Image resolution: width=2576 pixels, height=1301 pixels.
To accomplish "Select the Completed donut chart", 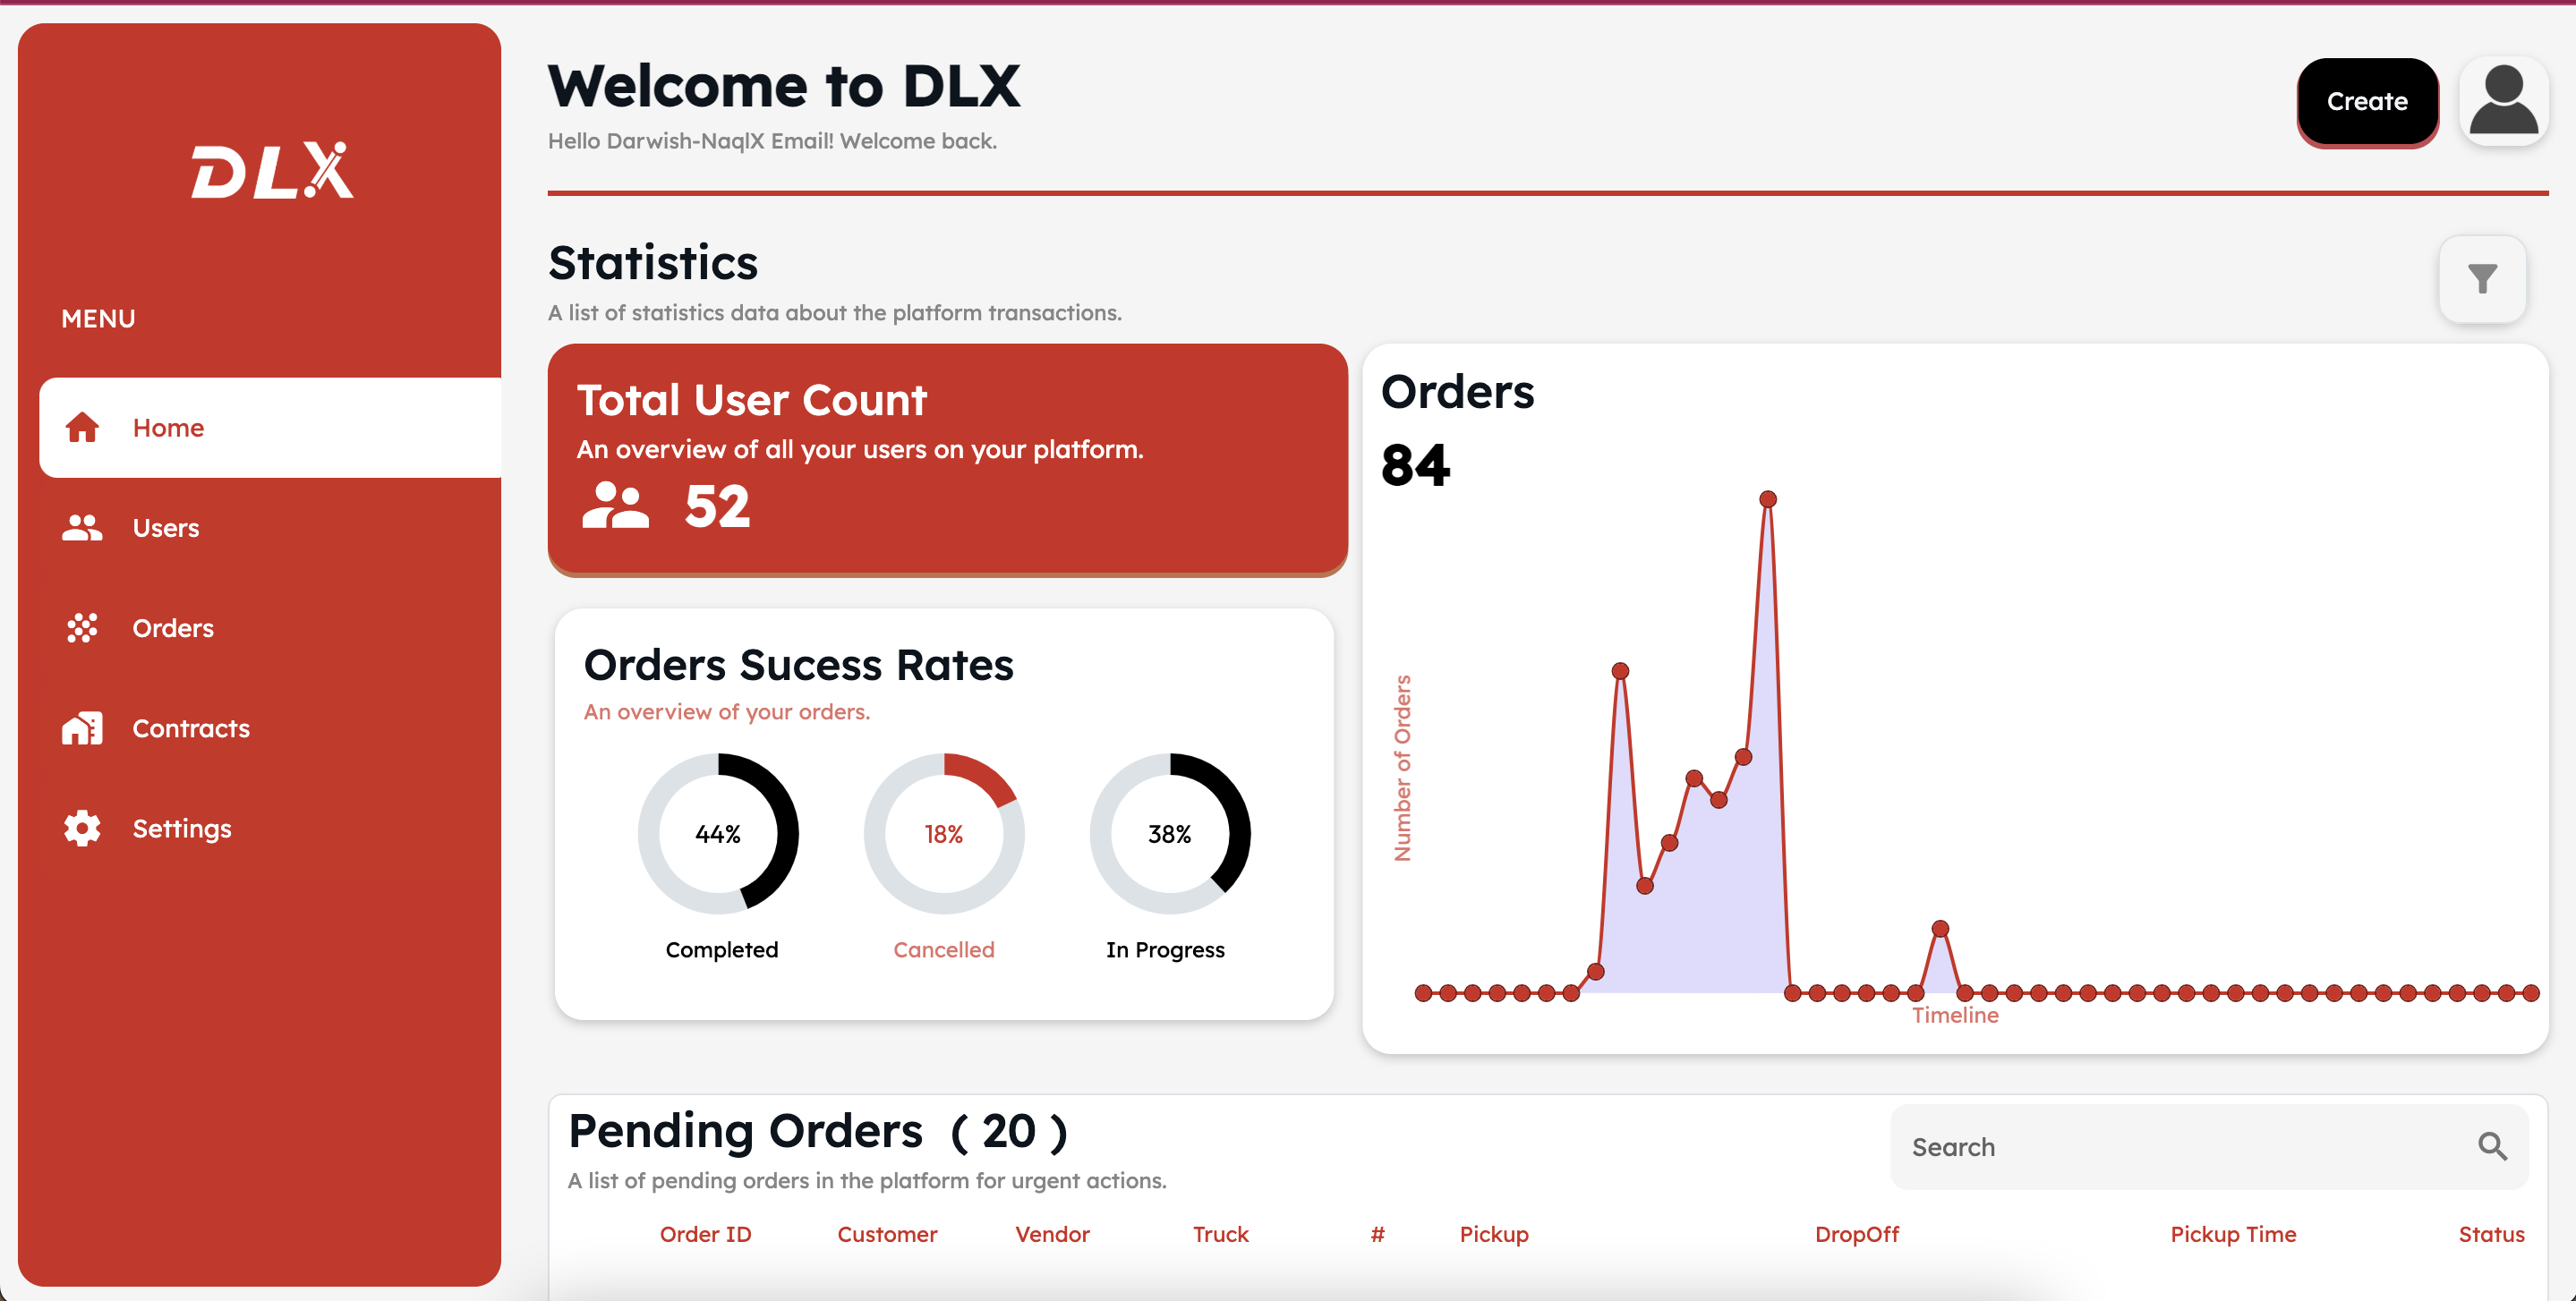I will [720, 833].
